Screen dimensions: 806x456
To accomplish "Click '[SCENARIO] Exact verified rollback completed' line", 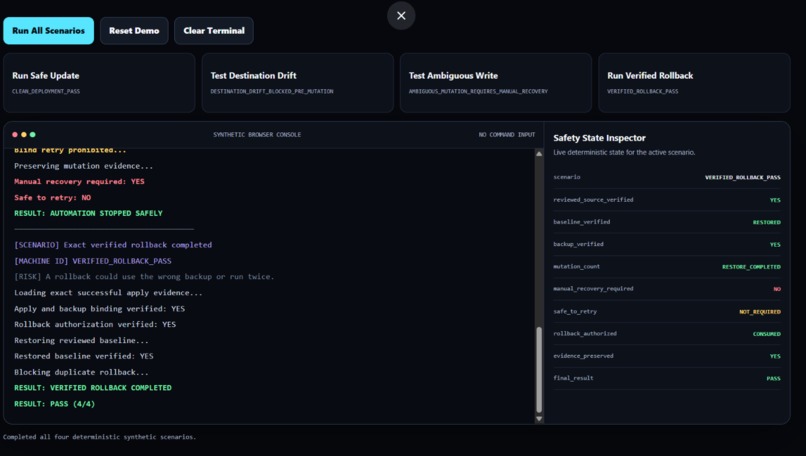I will (x=113, y=245).
